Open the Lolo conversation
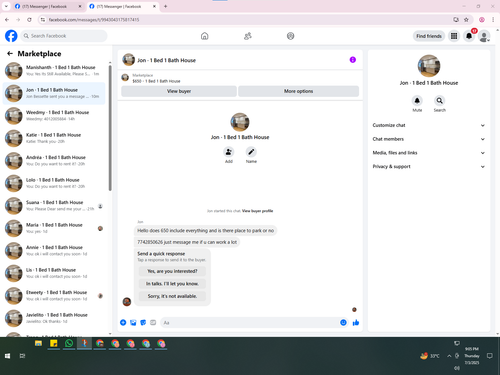500x375 pixels. 54,183
